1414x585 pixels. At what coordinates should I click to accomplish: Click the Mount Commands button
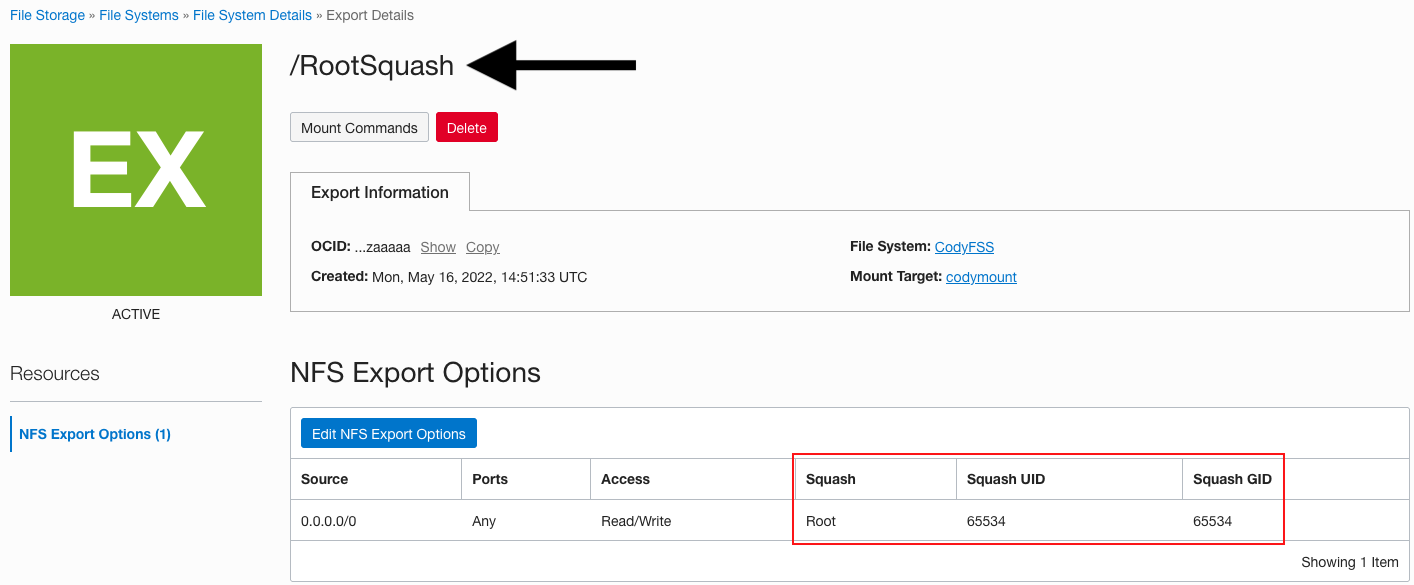point(358,127)
